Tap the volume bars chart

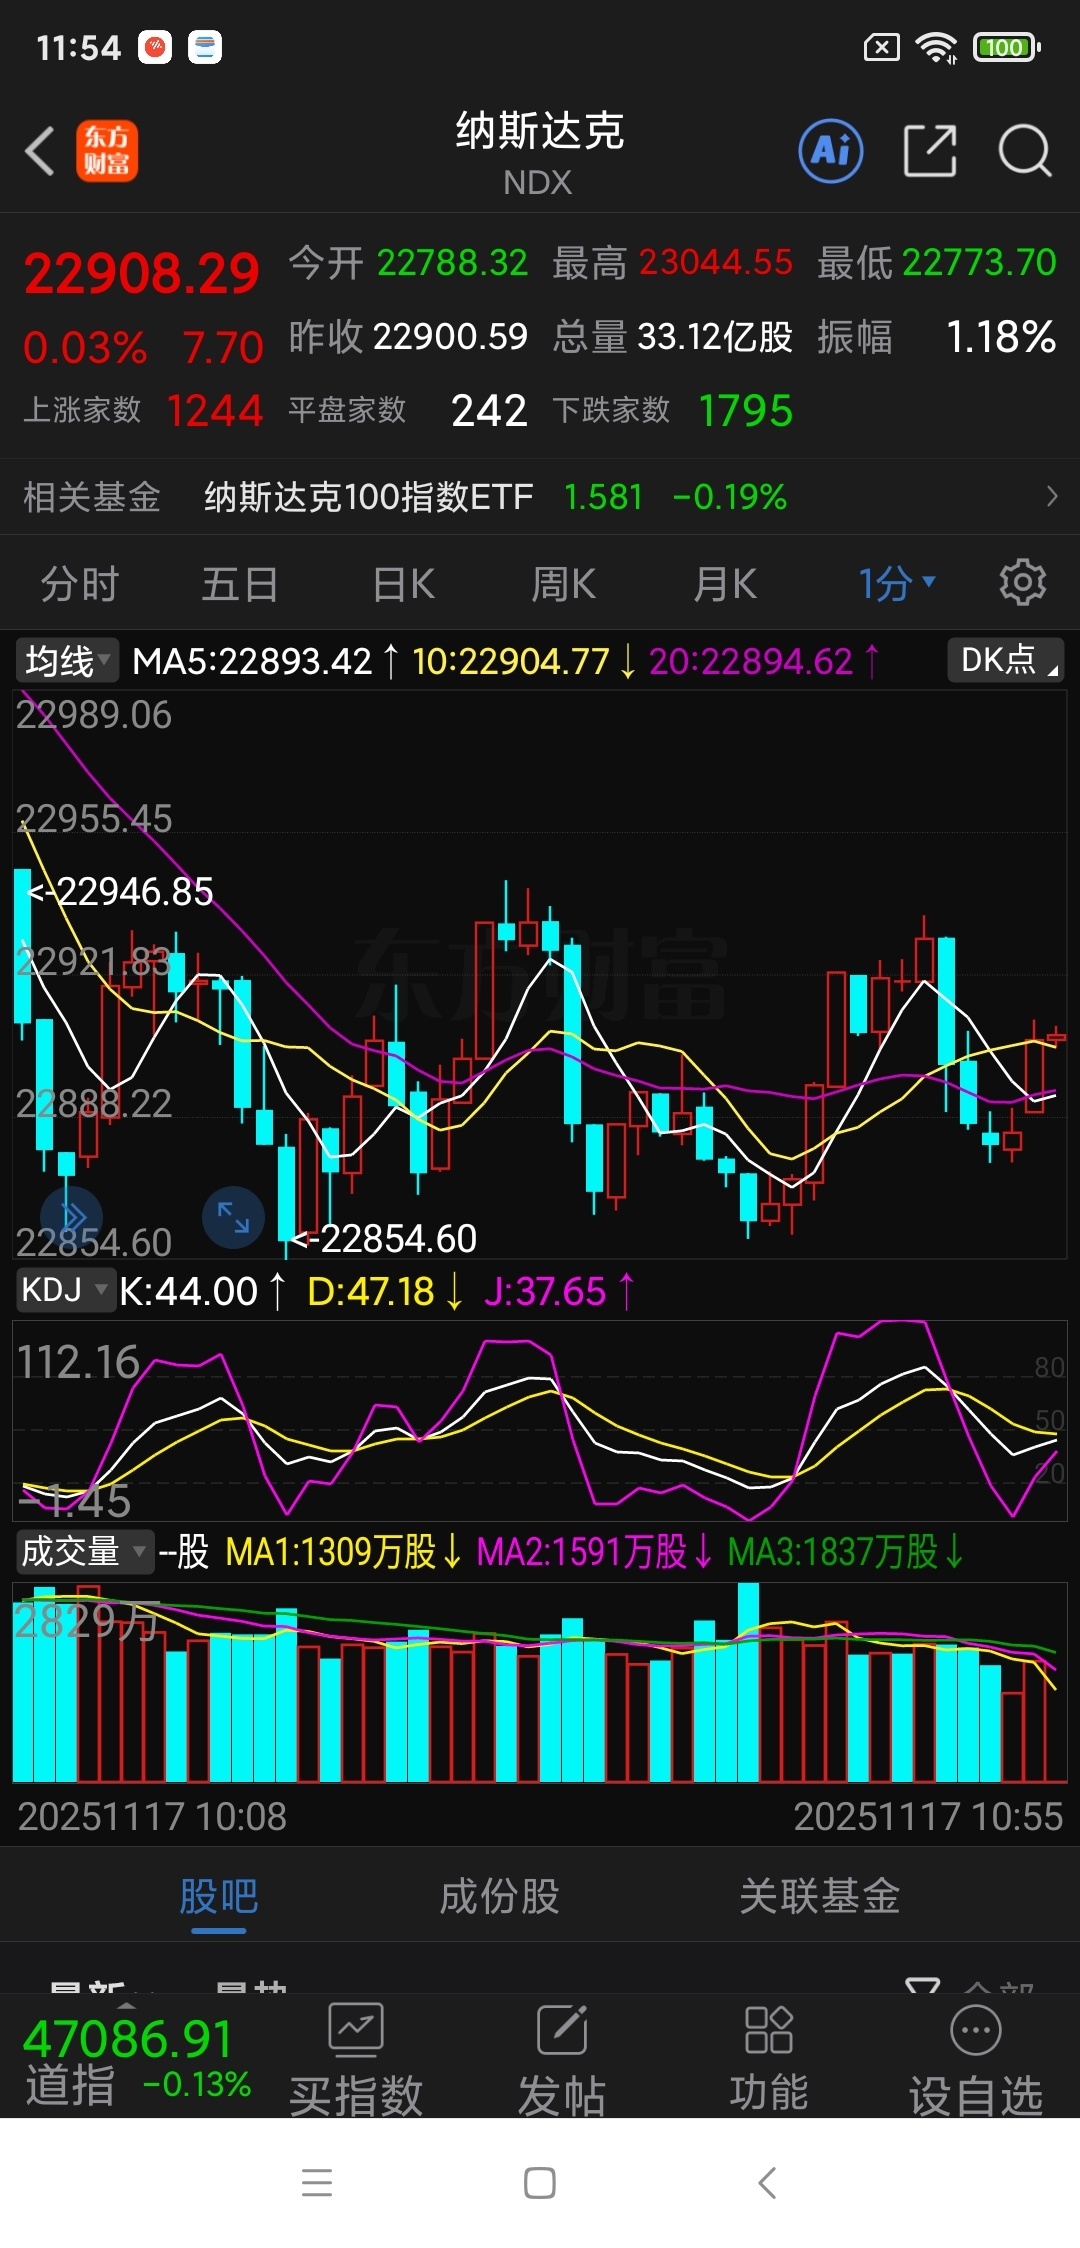pos(540,1682)
